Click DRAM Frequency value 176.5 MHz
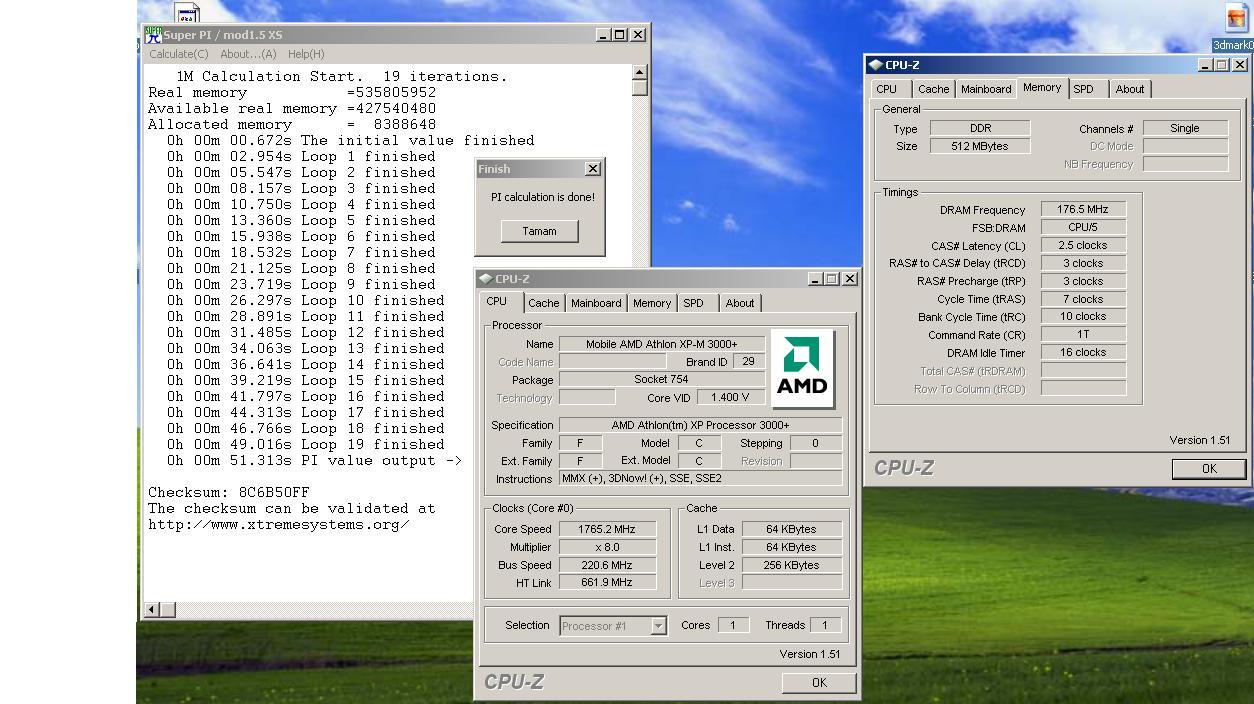Screen dimensions: 1254x704 coord(1083,210)
